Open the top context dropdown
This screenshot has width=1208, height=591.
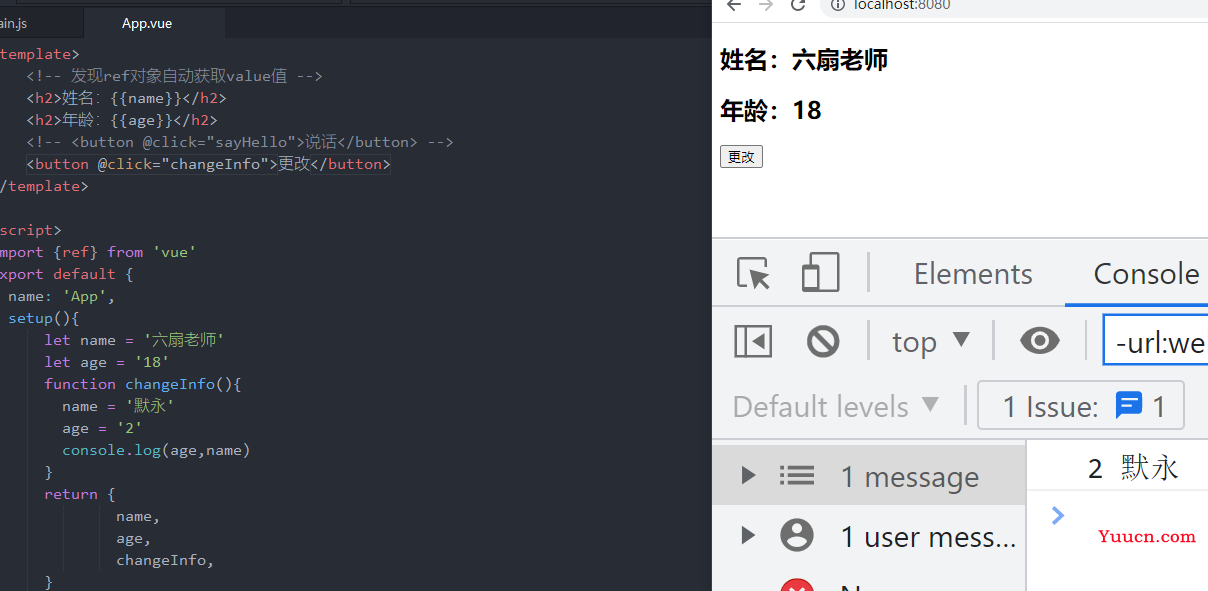(x=931, y=341)
